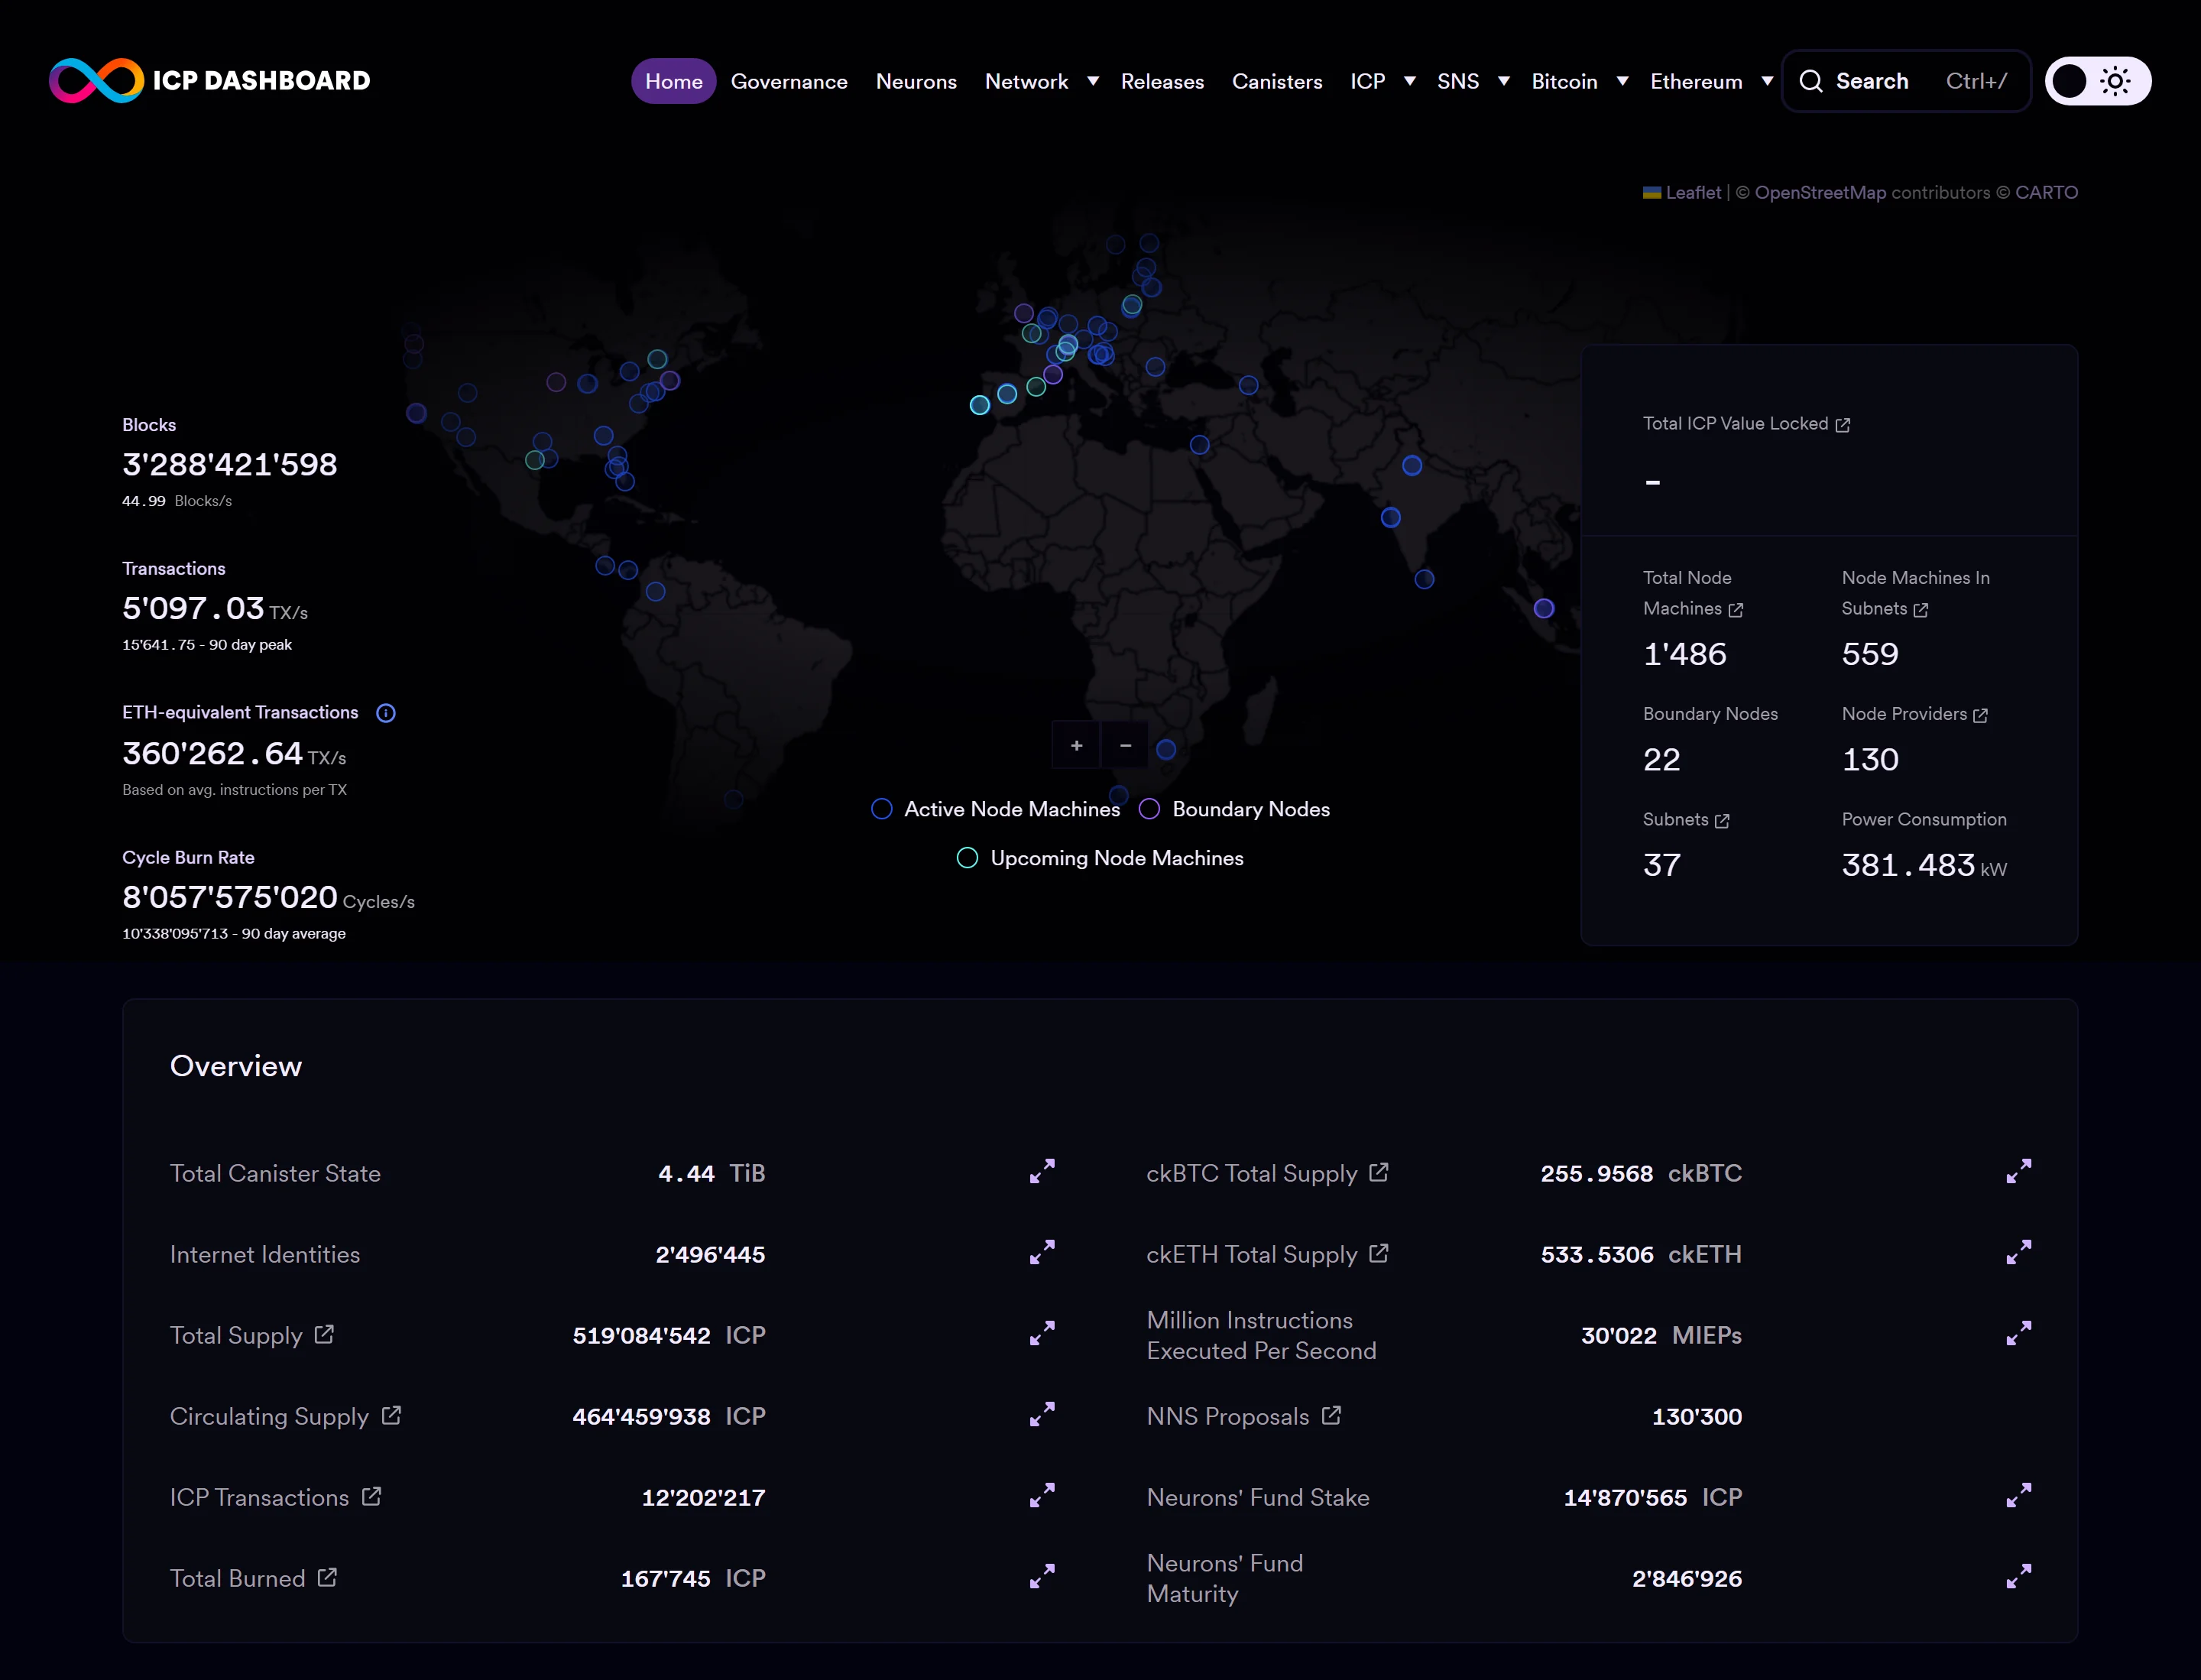Toggle Boundary Nodes legend marker
The height and width of the screenshot is (1680, 2201).
pyautogui.click(x=1149, y=809)
